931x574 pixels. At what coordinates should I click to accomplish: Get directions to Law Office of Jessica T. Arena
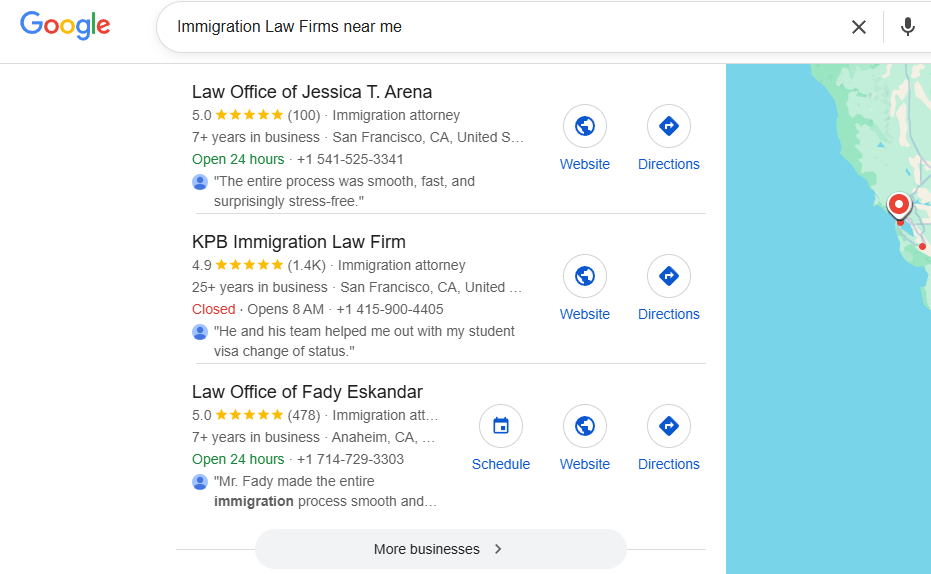tap(669, 127)
